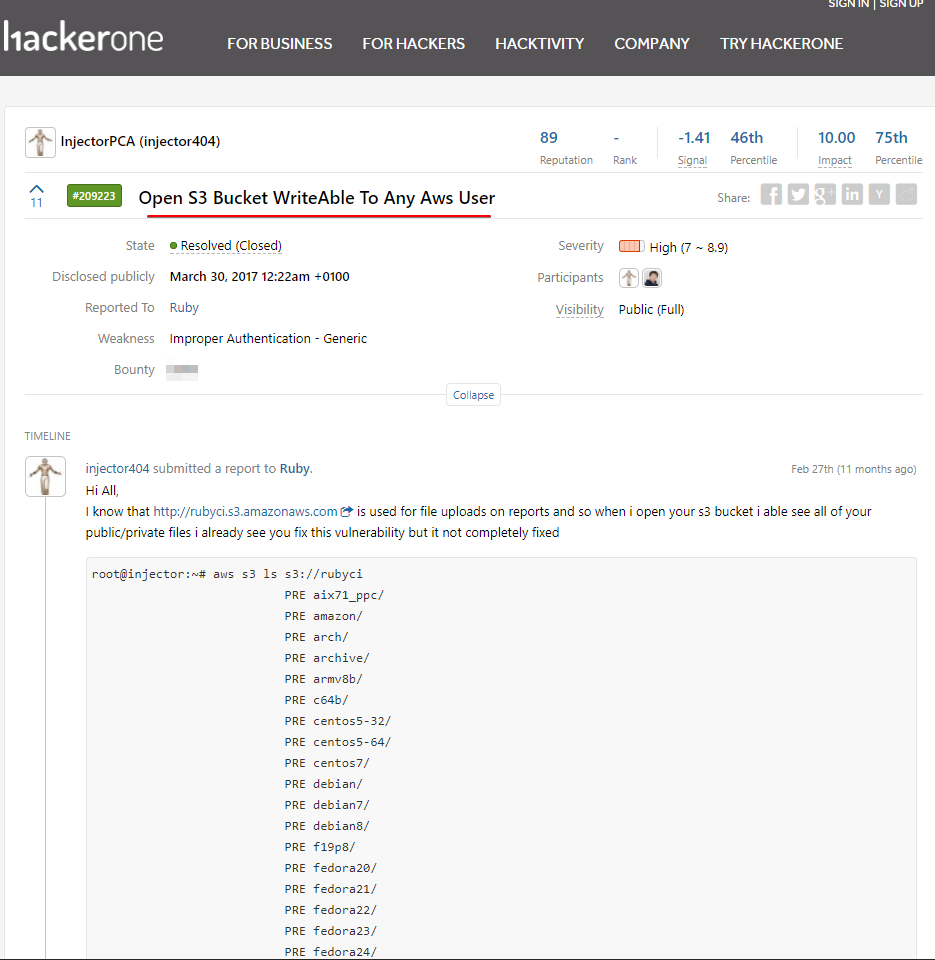
Task: Open second participant avatar with photo
Action: pos(651,278)
